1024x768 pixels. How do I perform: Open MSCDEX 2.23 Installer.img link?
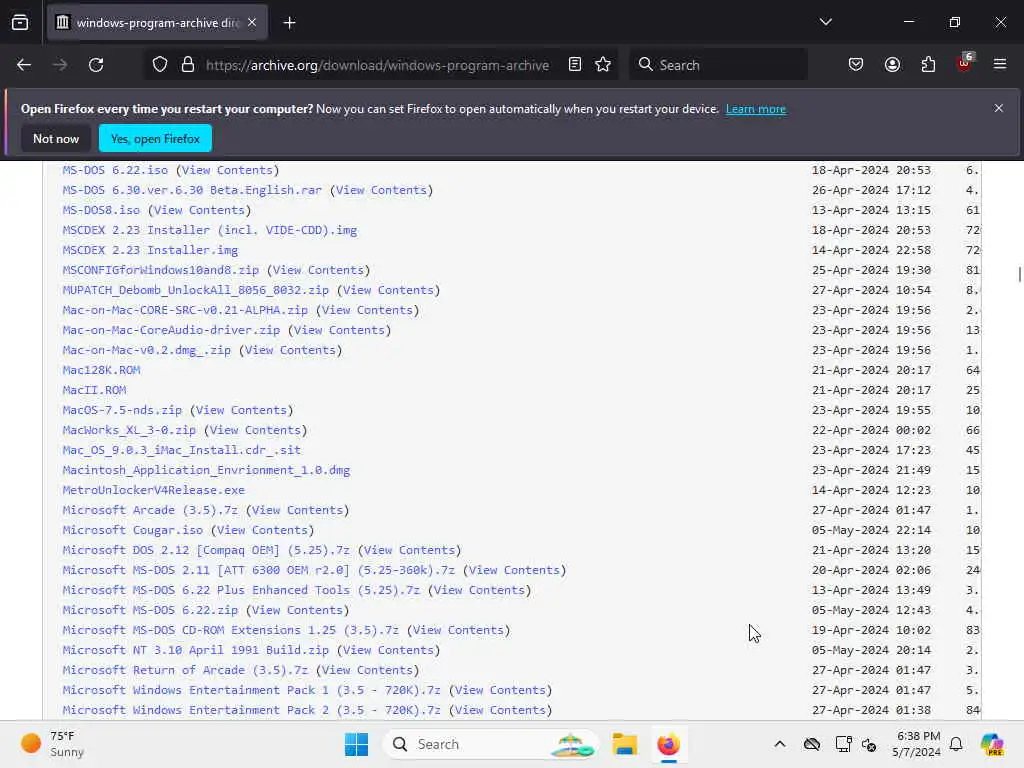[150, 250]
